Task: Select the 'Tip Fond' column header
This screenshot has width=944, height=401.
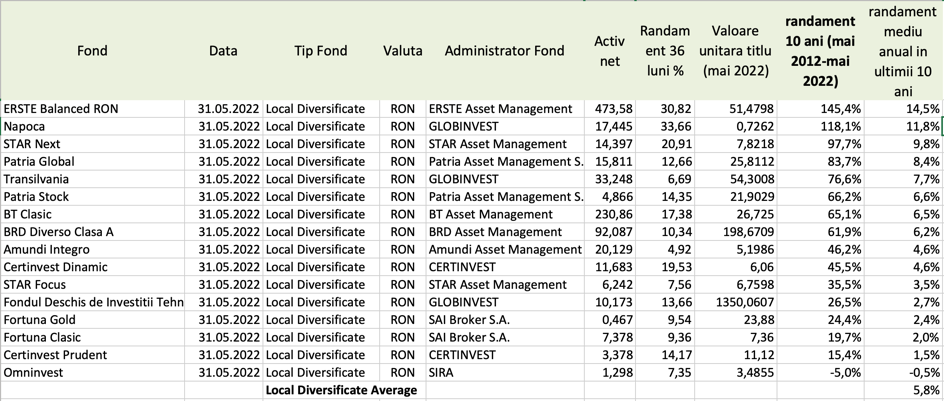Action: [x=321, y=51]
